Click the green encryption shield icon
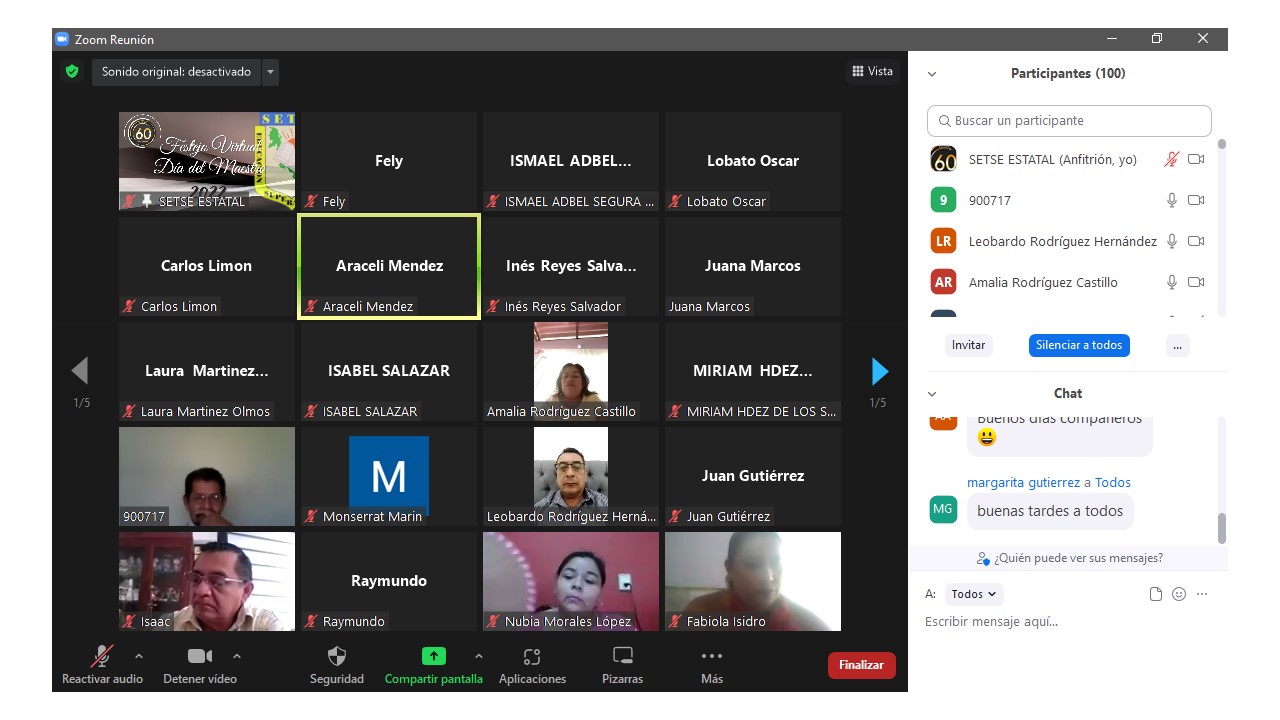Image resolution: width=1280 pixels, height=720 pixels. tap(71, 72)
